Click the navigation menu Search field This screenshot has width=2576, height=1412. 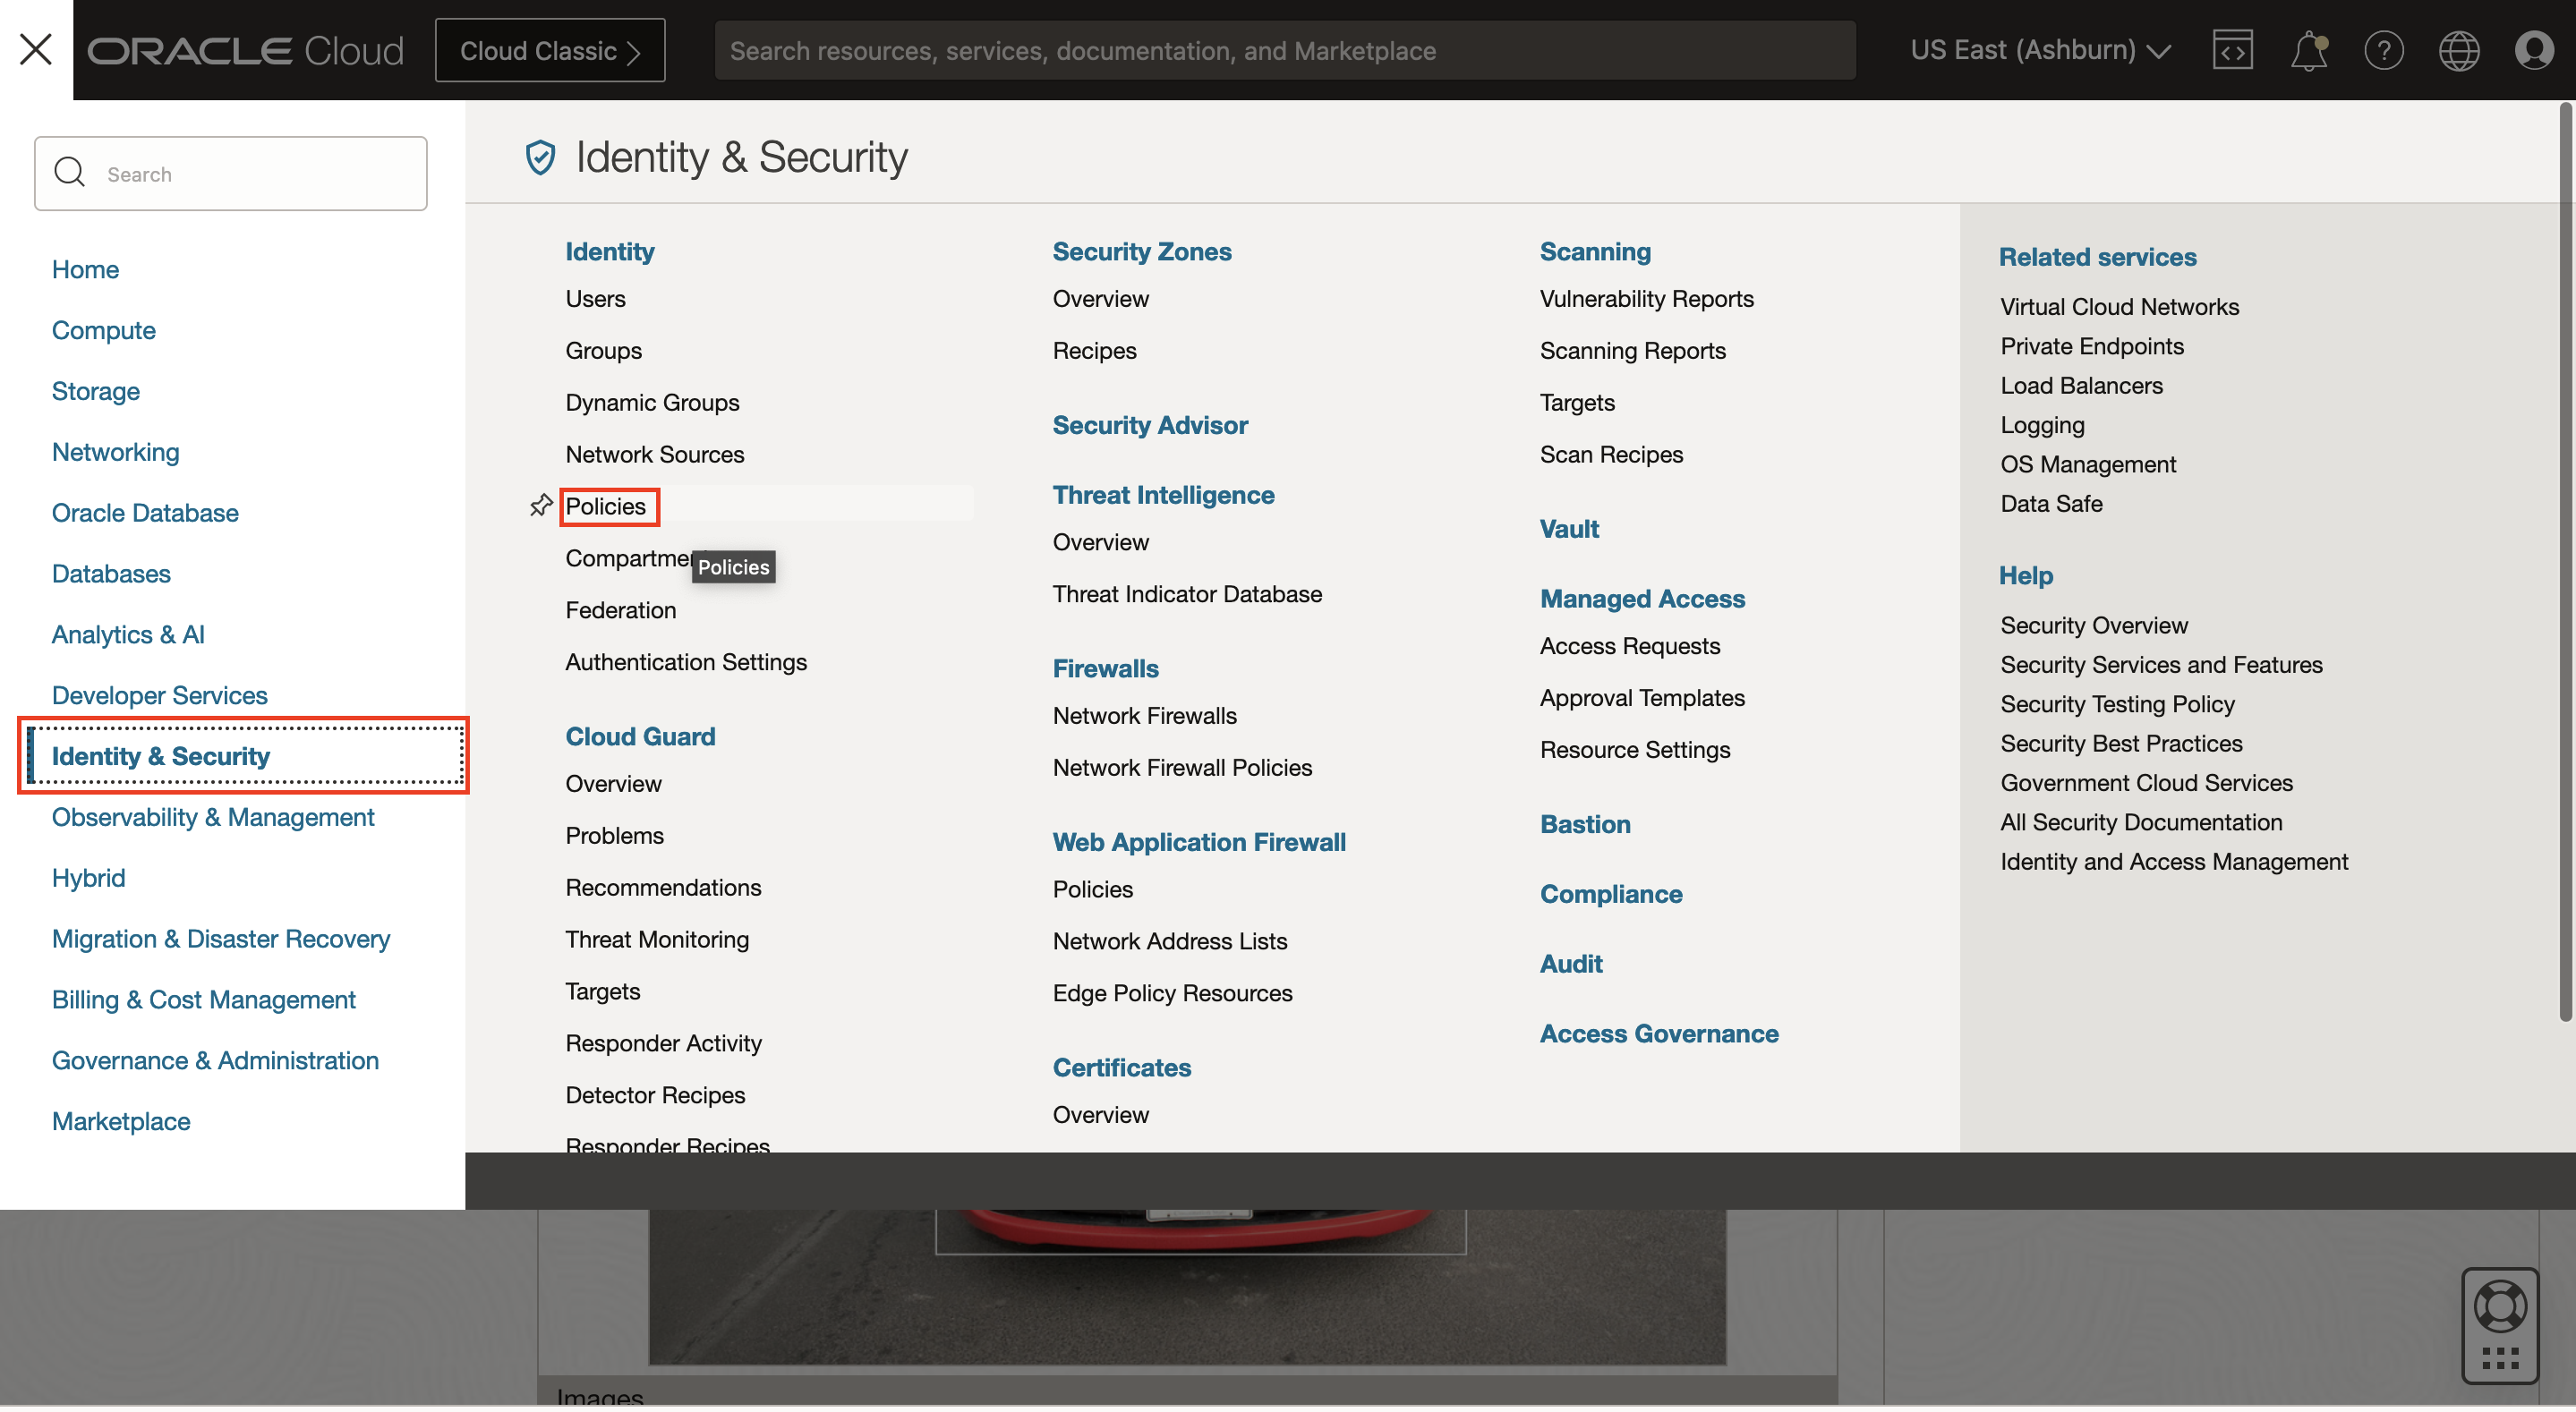[x=231, y=174]
